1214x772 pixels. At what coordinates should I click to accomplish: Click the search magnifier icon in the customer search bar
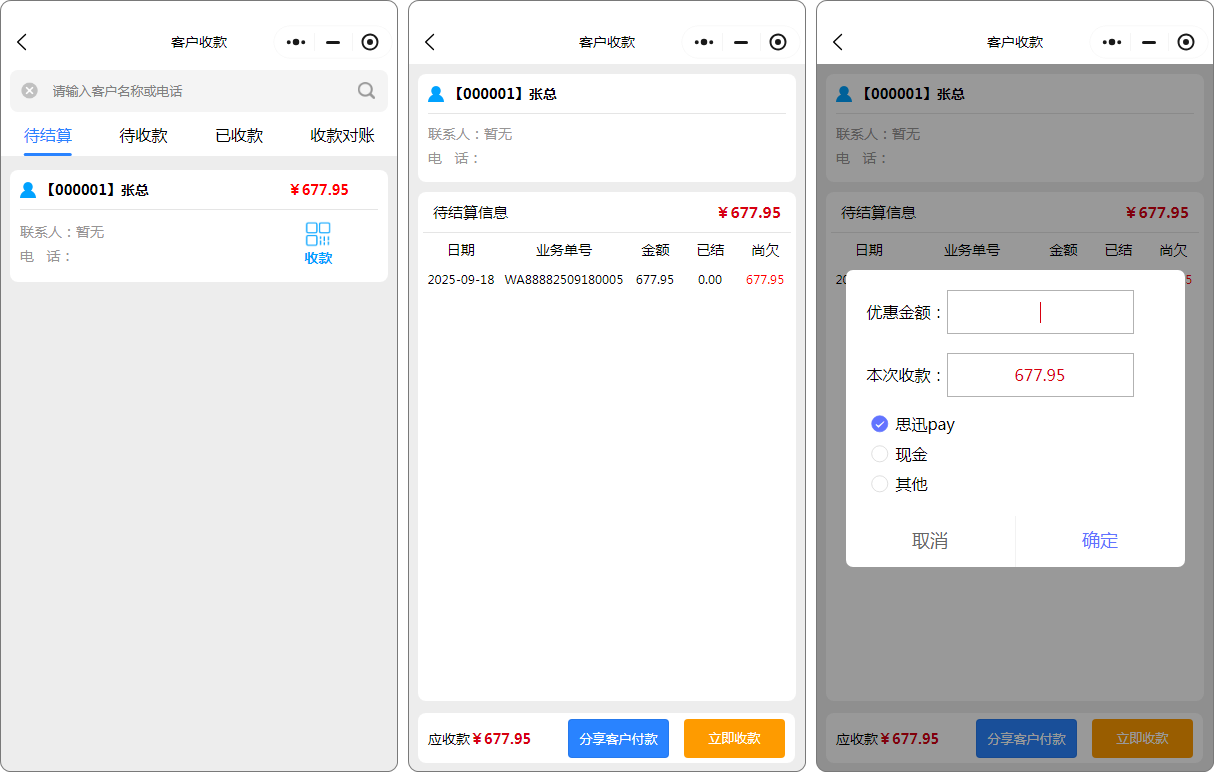366,91
